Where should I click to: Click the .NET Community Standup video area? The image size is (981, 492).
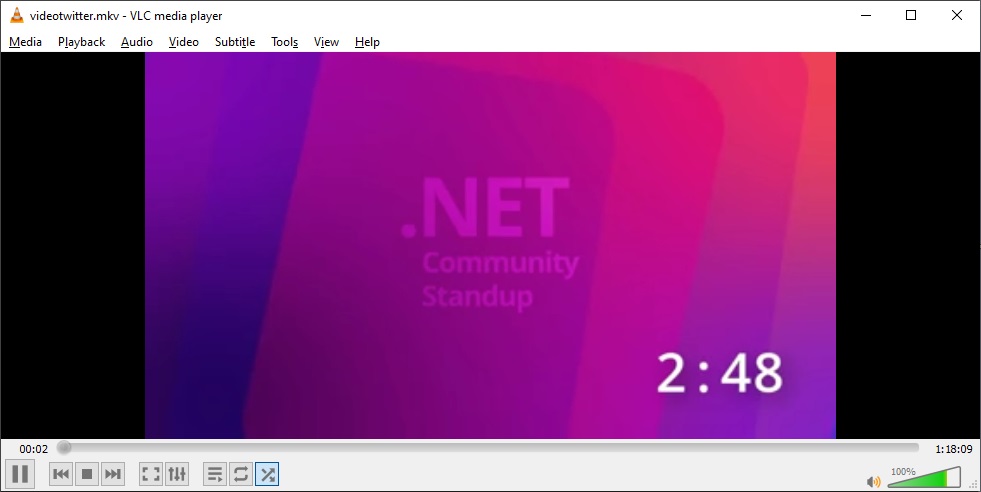pos(490,245)
